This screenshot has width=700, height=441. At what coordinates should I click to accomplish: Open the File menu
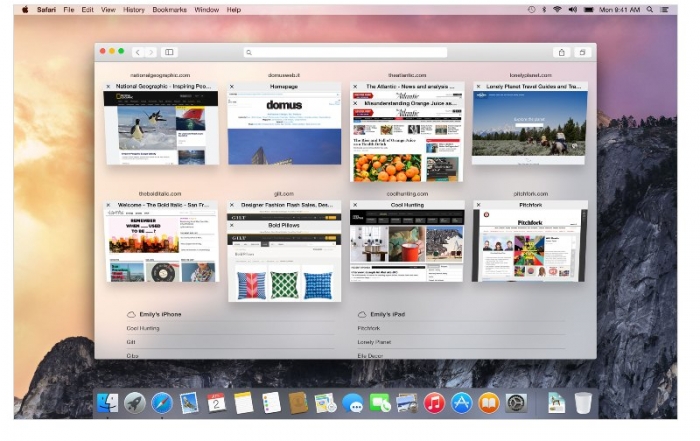coord(69,9)
